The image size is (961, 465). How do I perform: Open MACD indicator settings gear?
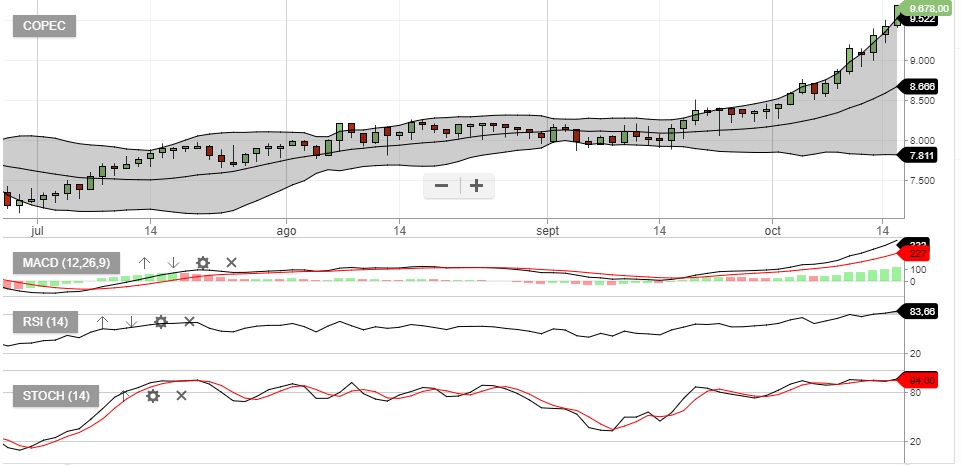(x=202, y=263)
